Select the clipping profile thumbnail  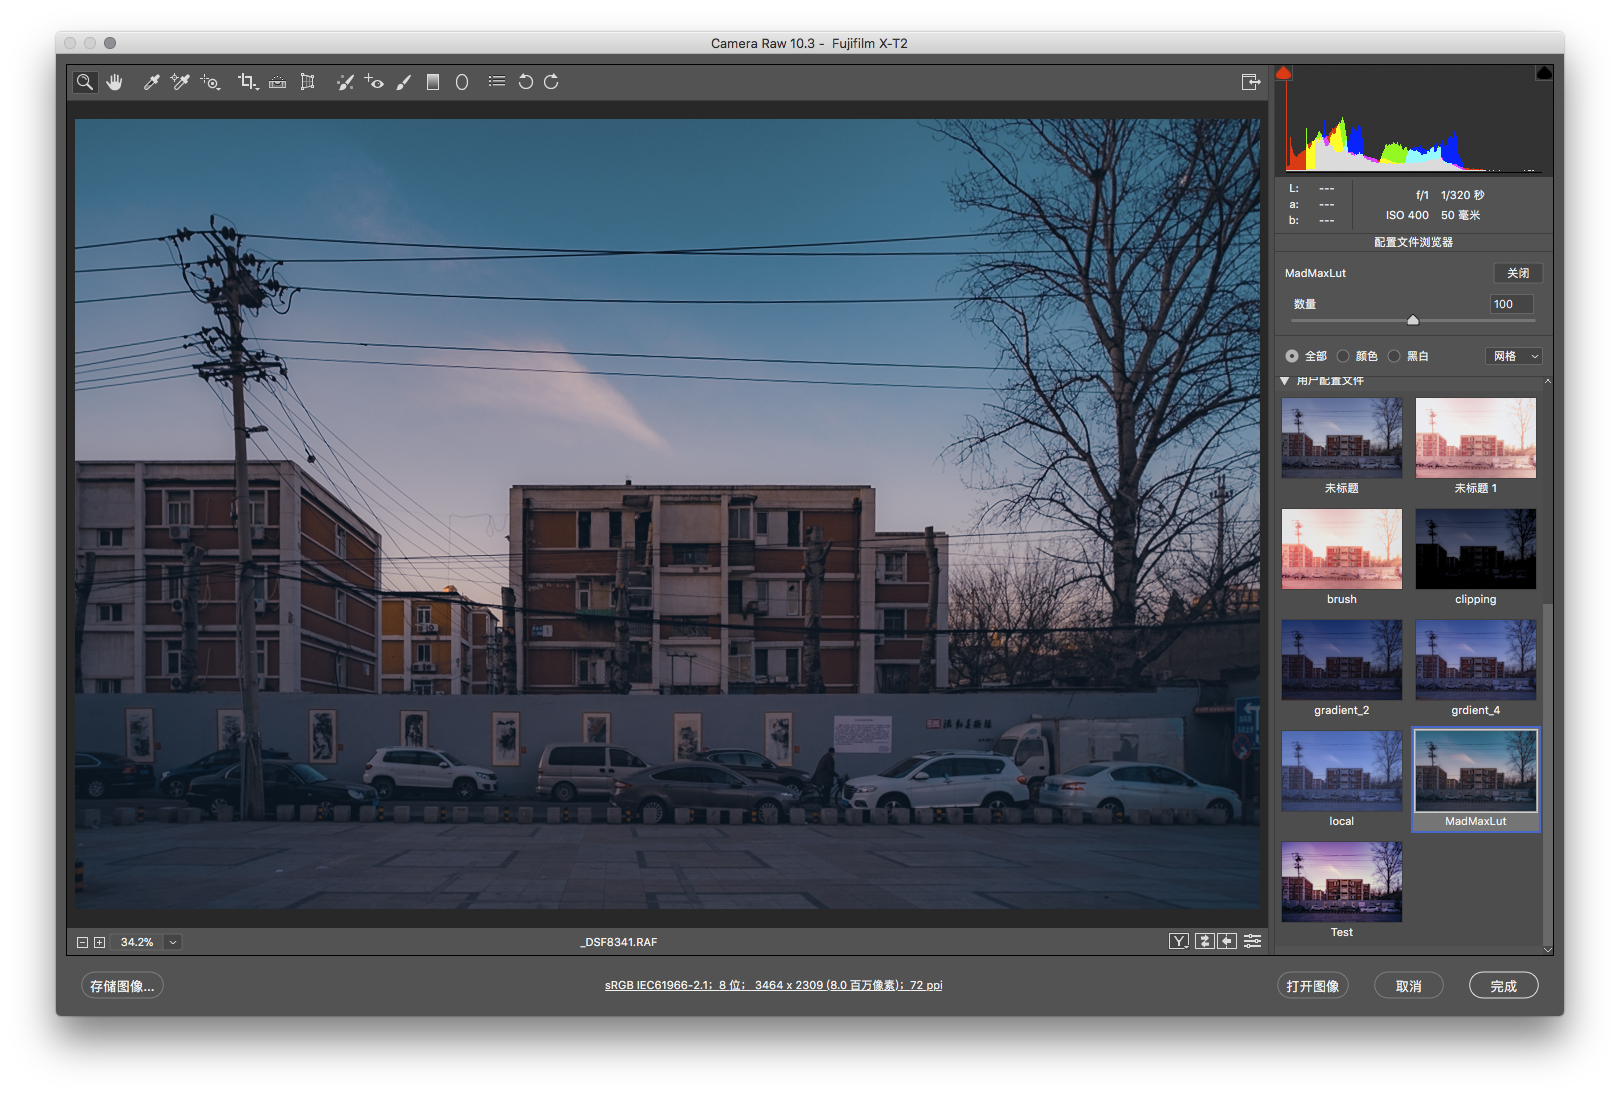coord(1475,548)
